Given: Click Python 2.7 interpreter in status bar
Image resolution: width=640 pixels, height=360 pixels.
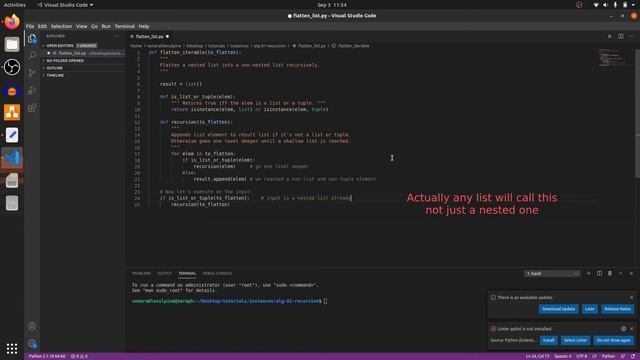Looking at the screenshot, I should coord(47,356).
